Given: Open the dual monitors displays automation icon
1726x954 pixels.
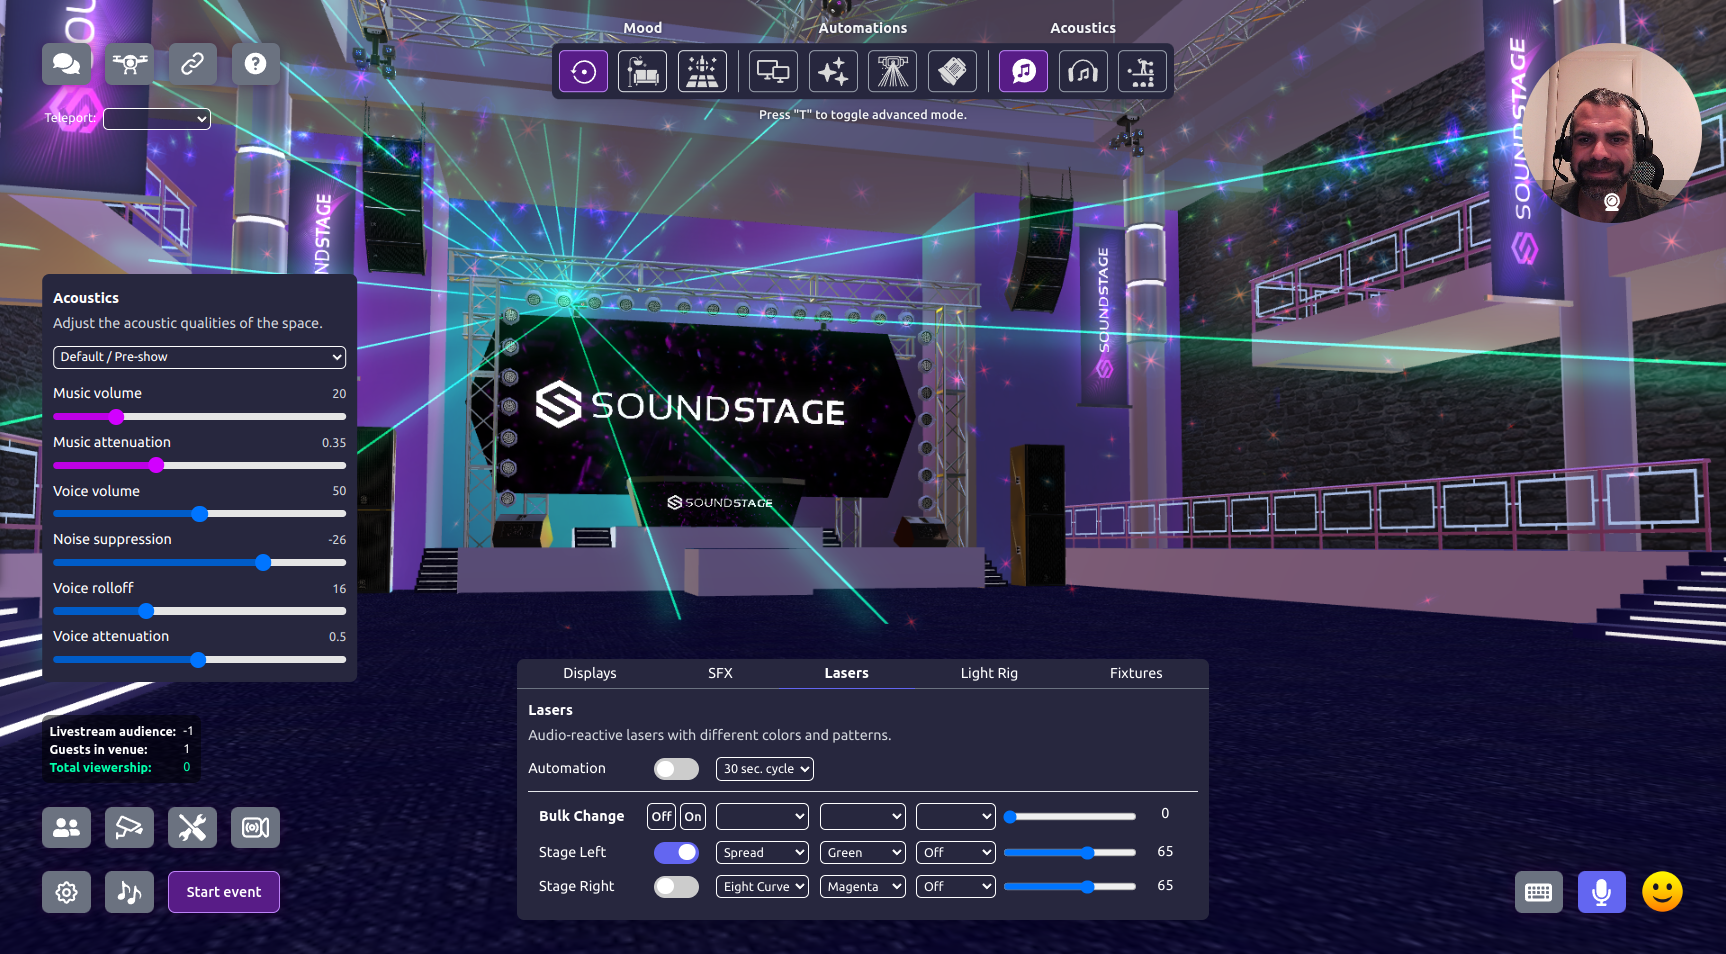Looking at the screenshot, I should point(773,71).
